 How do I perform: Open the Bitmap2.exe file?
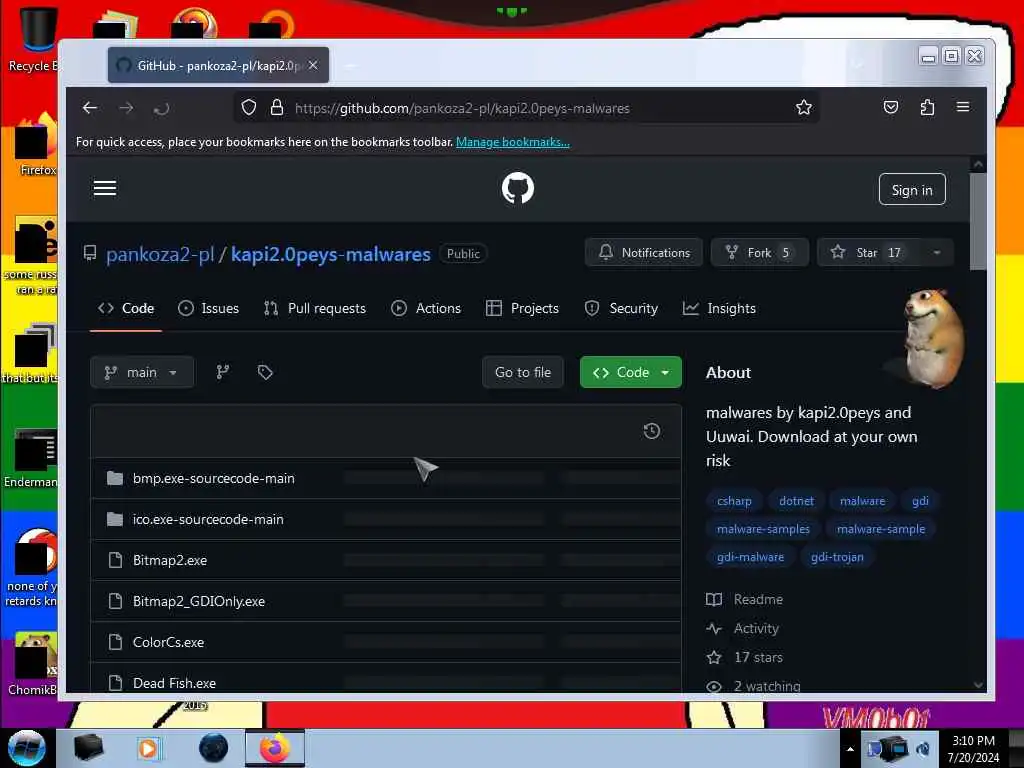coord(170,560)
